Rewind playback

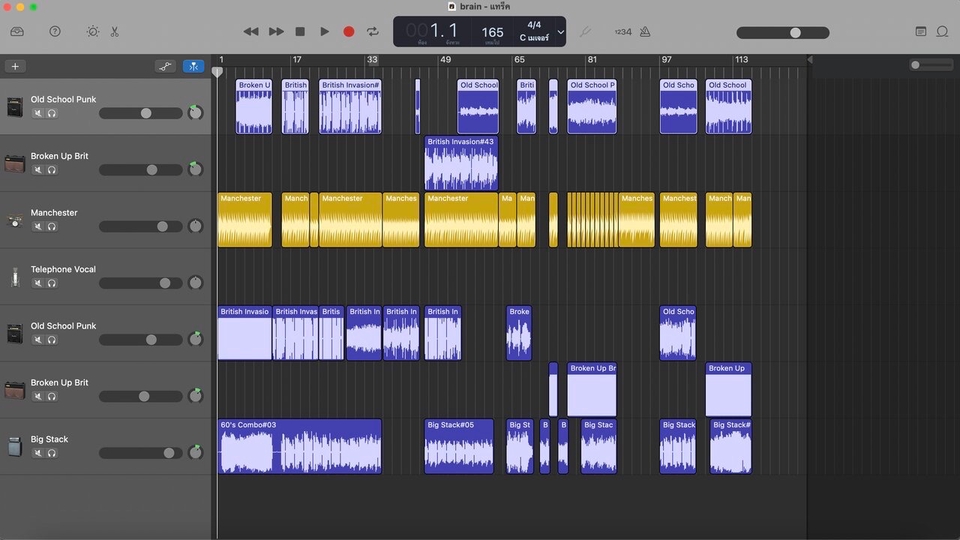[x=250, y=31]
